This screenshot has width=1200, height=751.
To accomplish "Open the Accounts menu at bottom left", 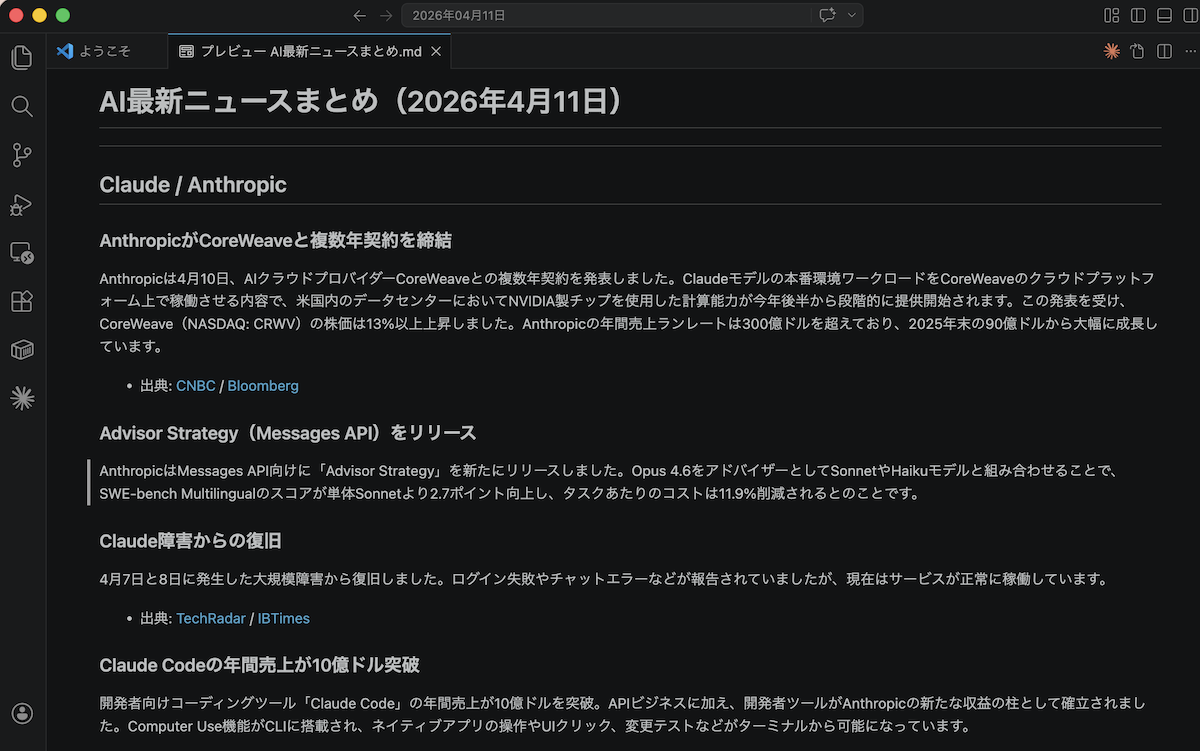I will [x=22, y=713].
